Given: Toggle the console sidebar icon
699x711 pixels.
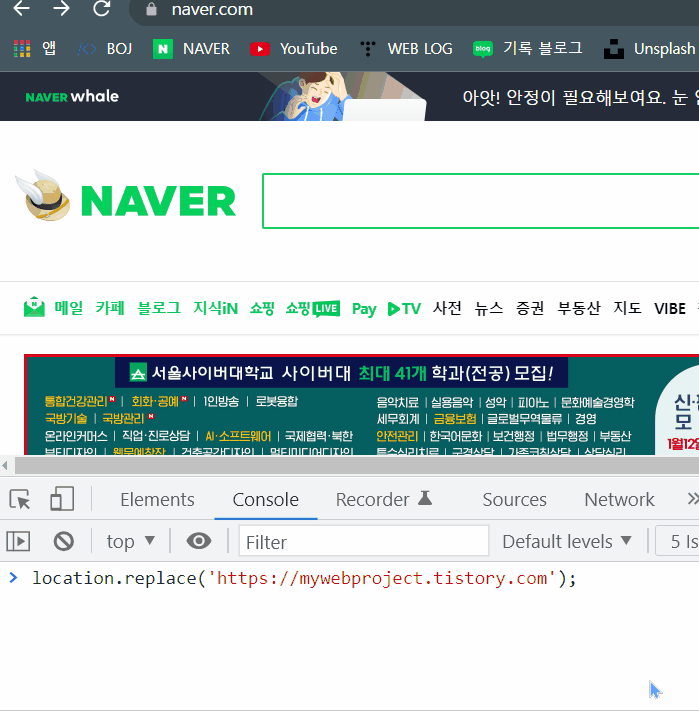Looking at the screenshot, I should 18,541.
